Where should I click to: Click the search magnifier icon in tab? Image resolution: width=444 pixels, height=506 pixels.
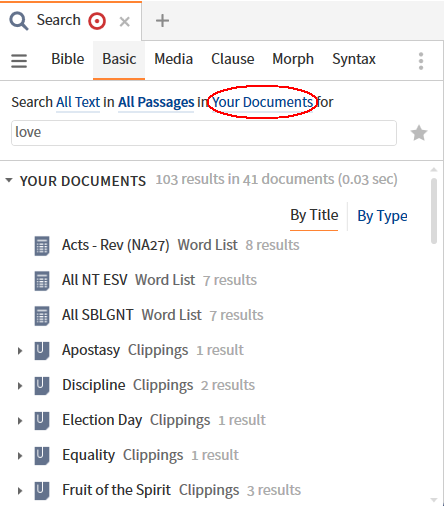pyautogui.click(x=19, y=21)
